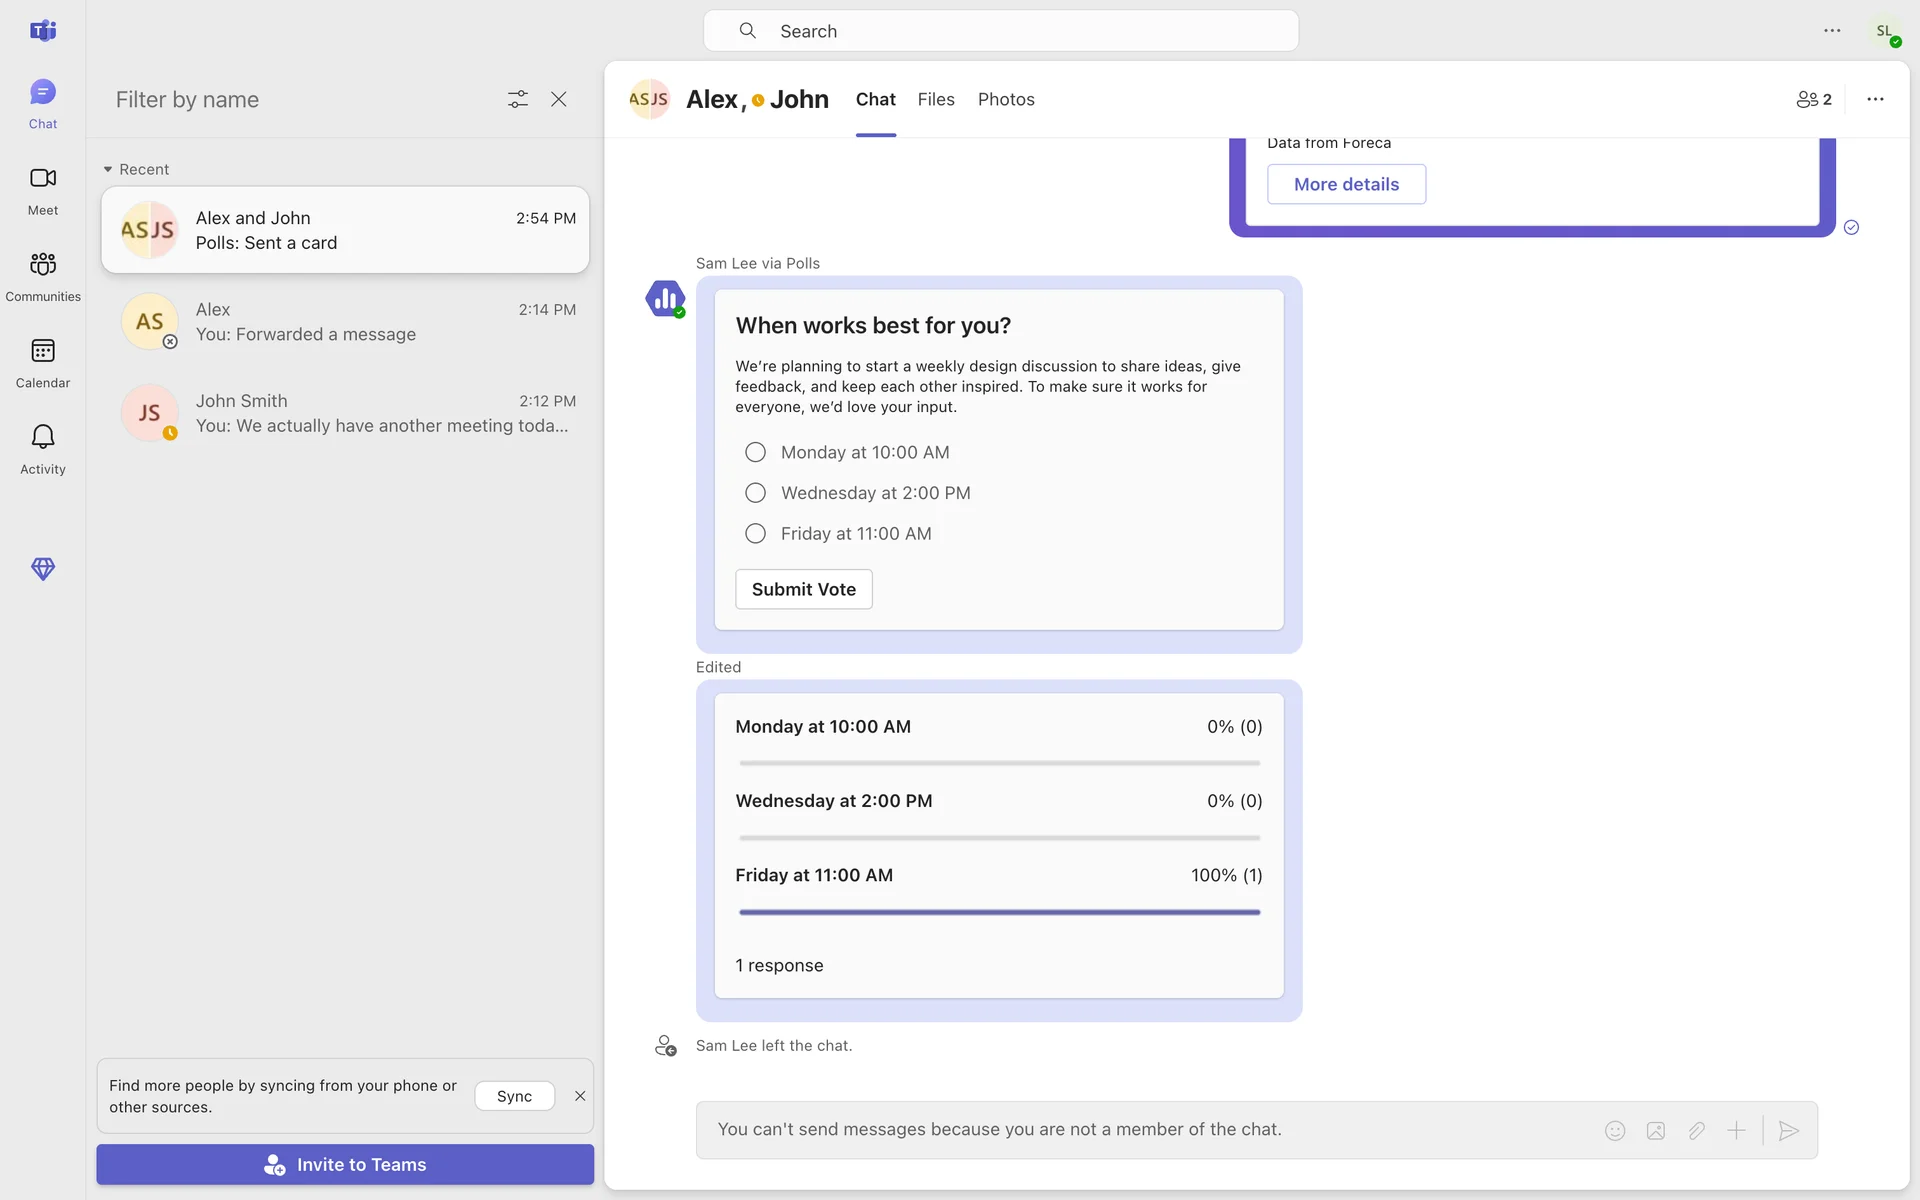Viewport: 1920px width, 1200px height.
Task: Click the premium diamond icon
Action: click(x=42, y=569)
